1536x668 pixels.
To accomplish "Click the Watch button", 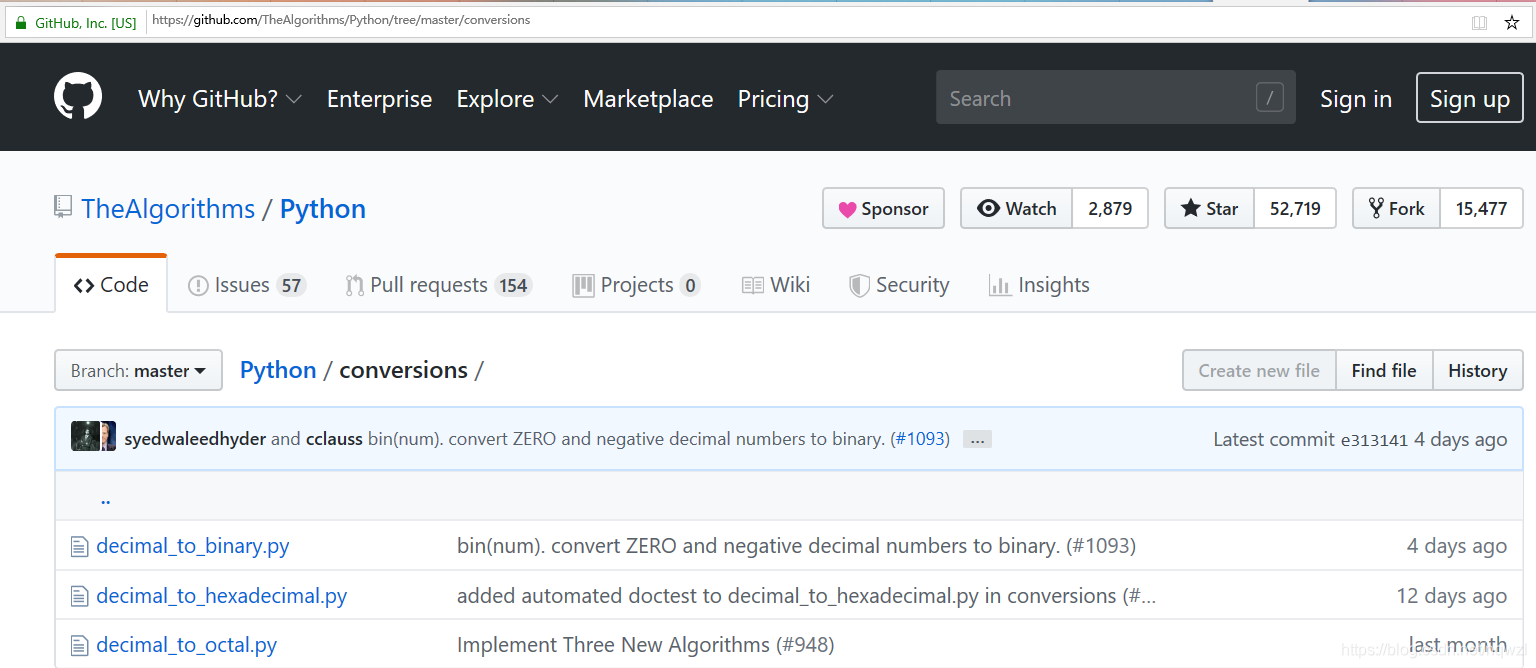I will [x=1017, y=208].
